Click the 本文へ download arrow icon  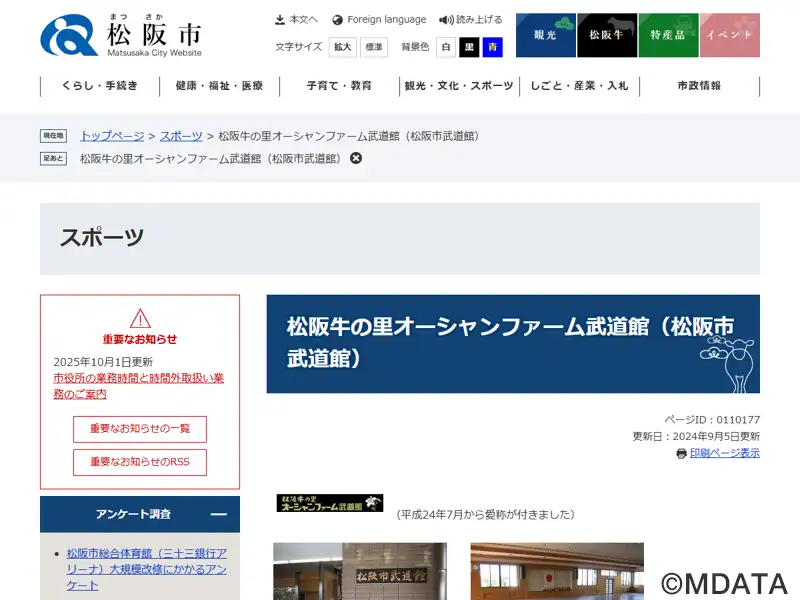[280, 20]
